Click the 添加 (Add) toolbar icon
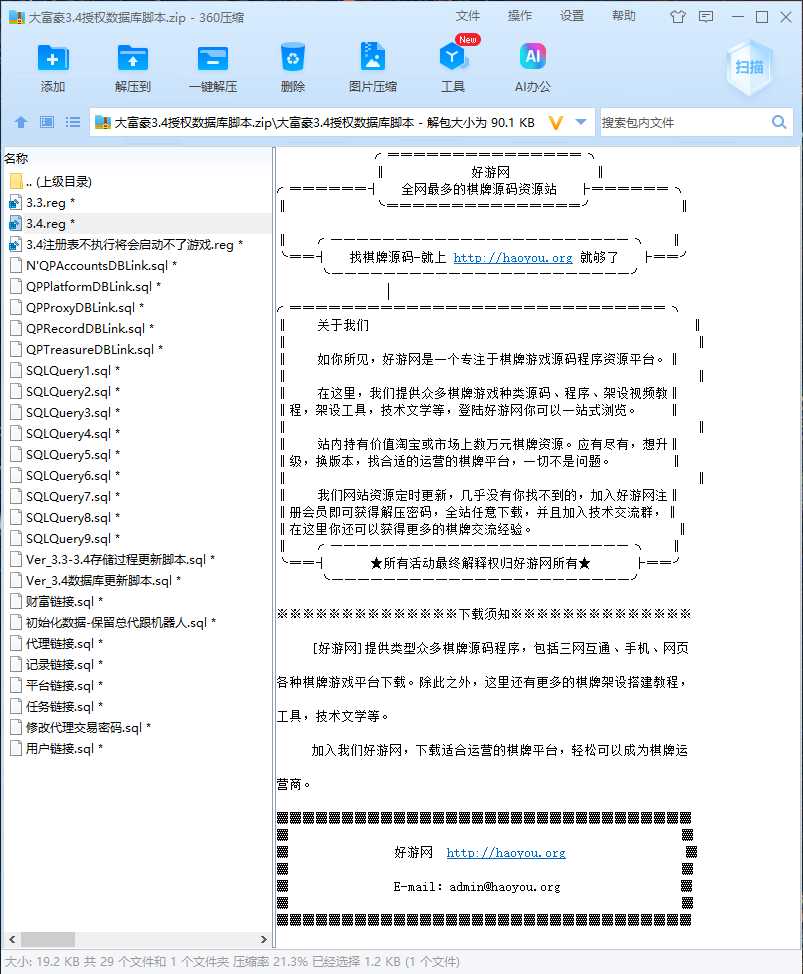This screenshot has height=974, width=803. 53,58
